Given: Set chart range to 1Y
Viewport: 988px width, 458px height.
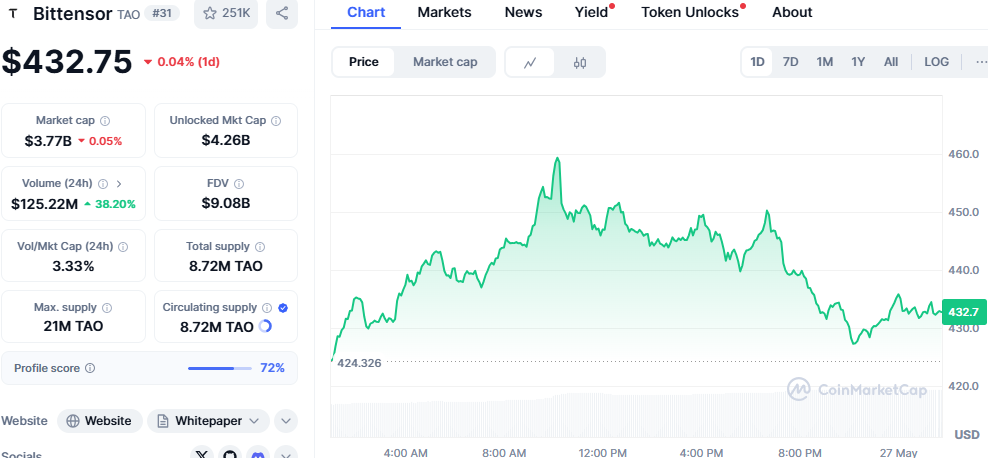Looking at the screenshot, I should pos(858,62).
